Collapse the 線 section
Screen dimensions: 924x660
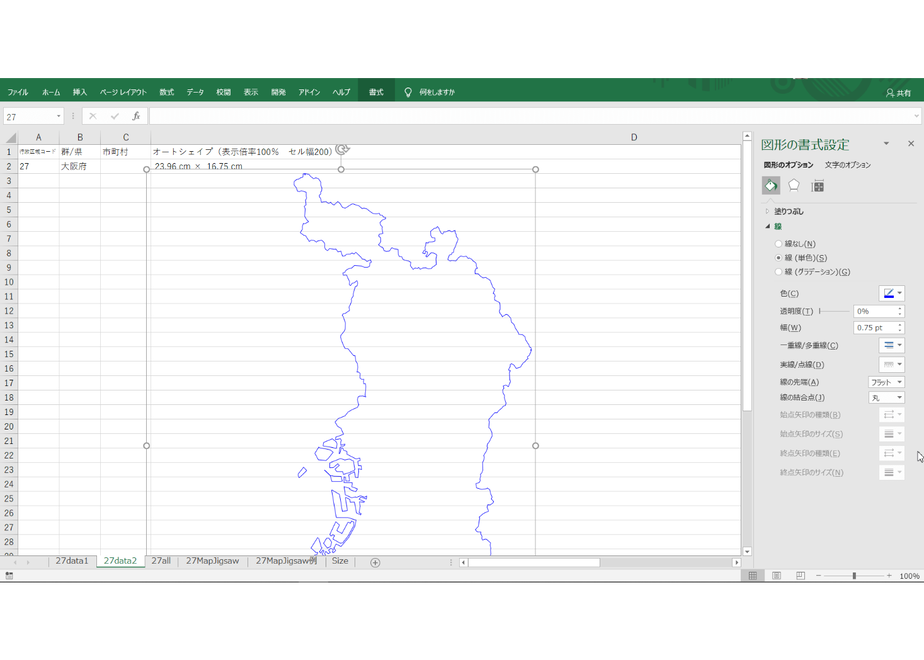(767, 226)
